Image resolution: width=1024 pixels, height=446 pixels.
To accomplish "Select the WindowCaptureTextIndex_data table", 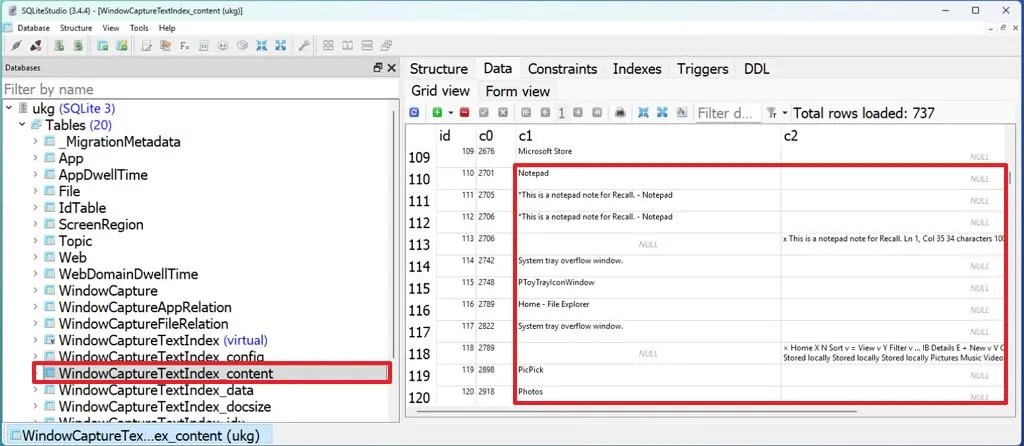I will [x=155, y=390].
